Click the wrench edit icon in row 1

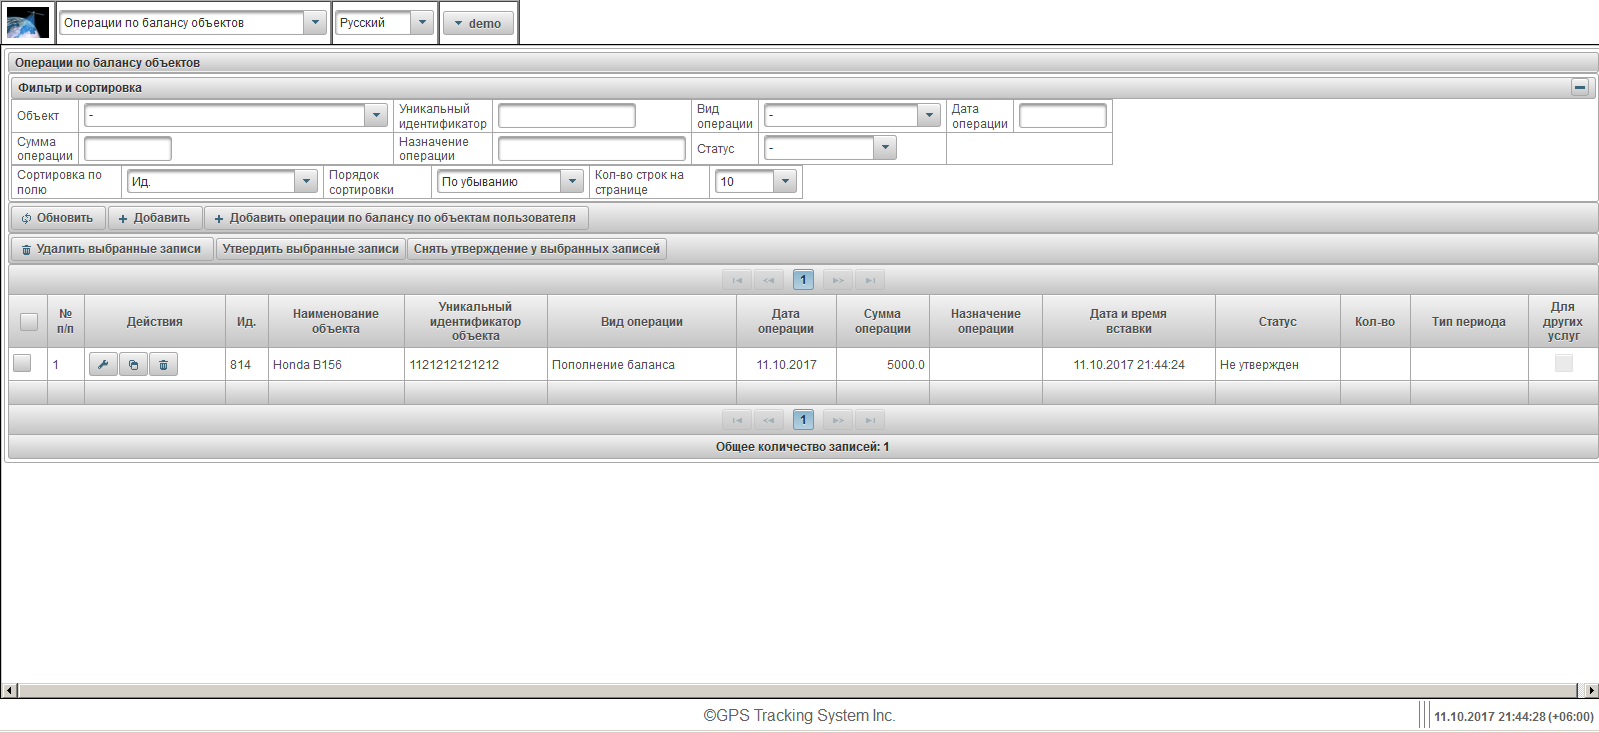[x=103, y=365]
